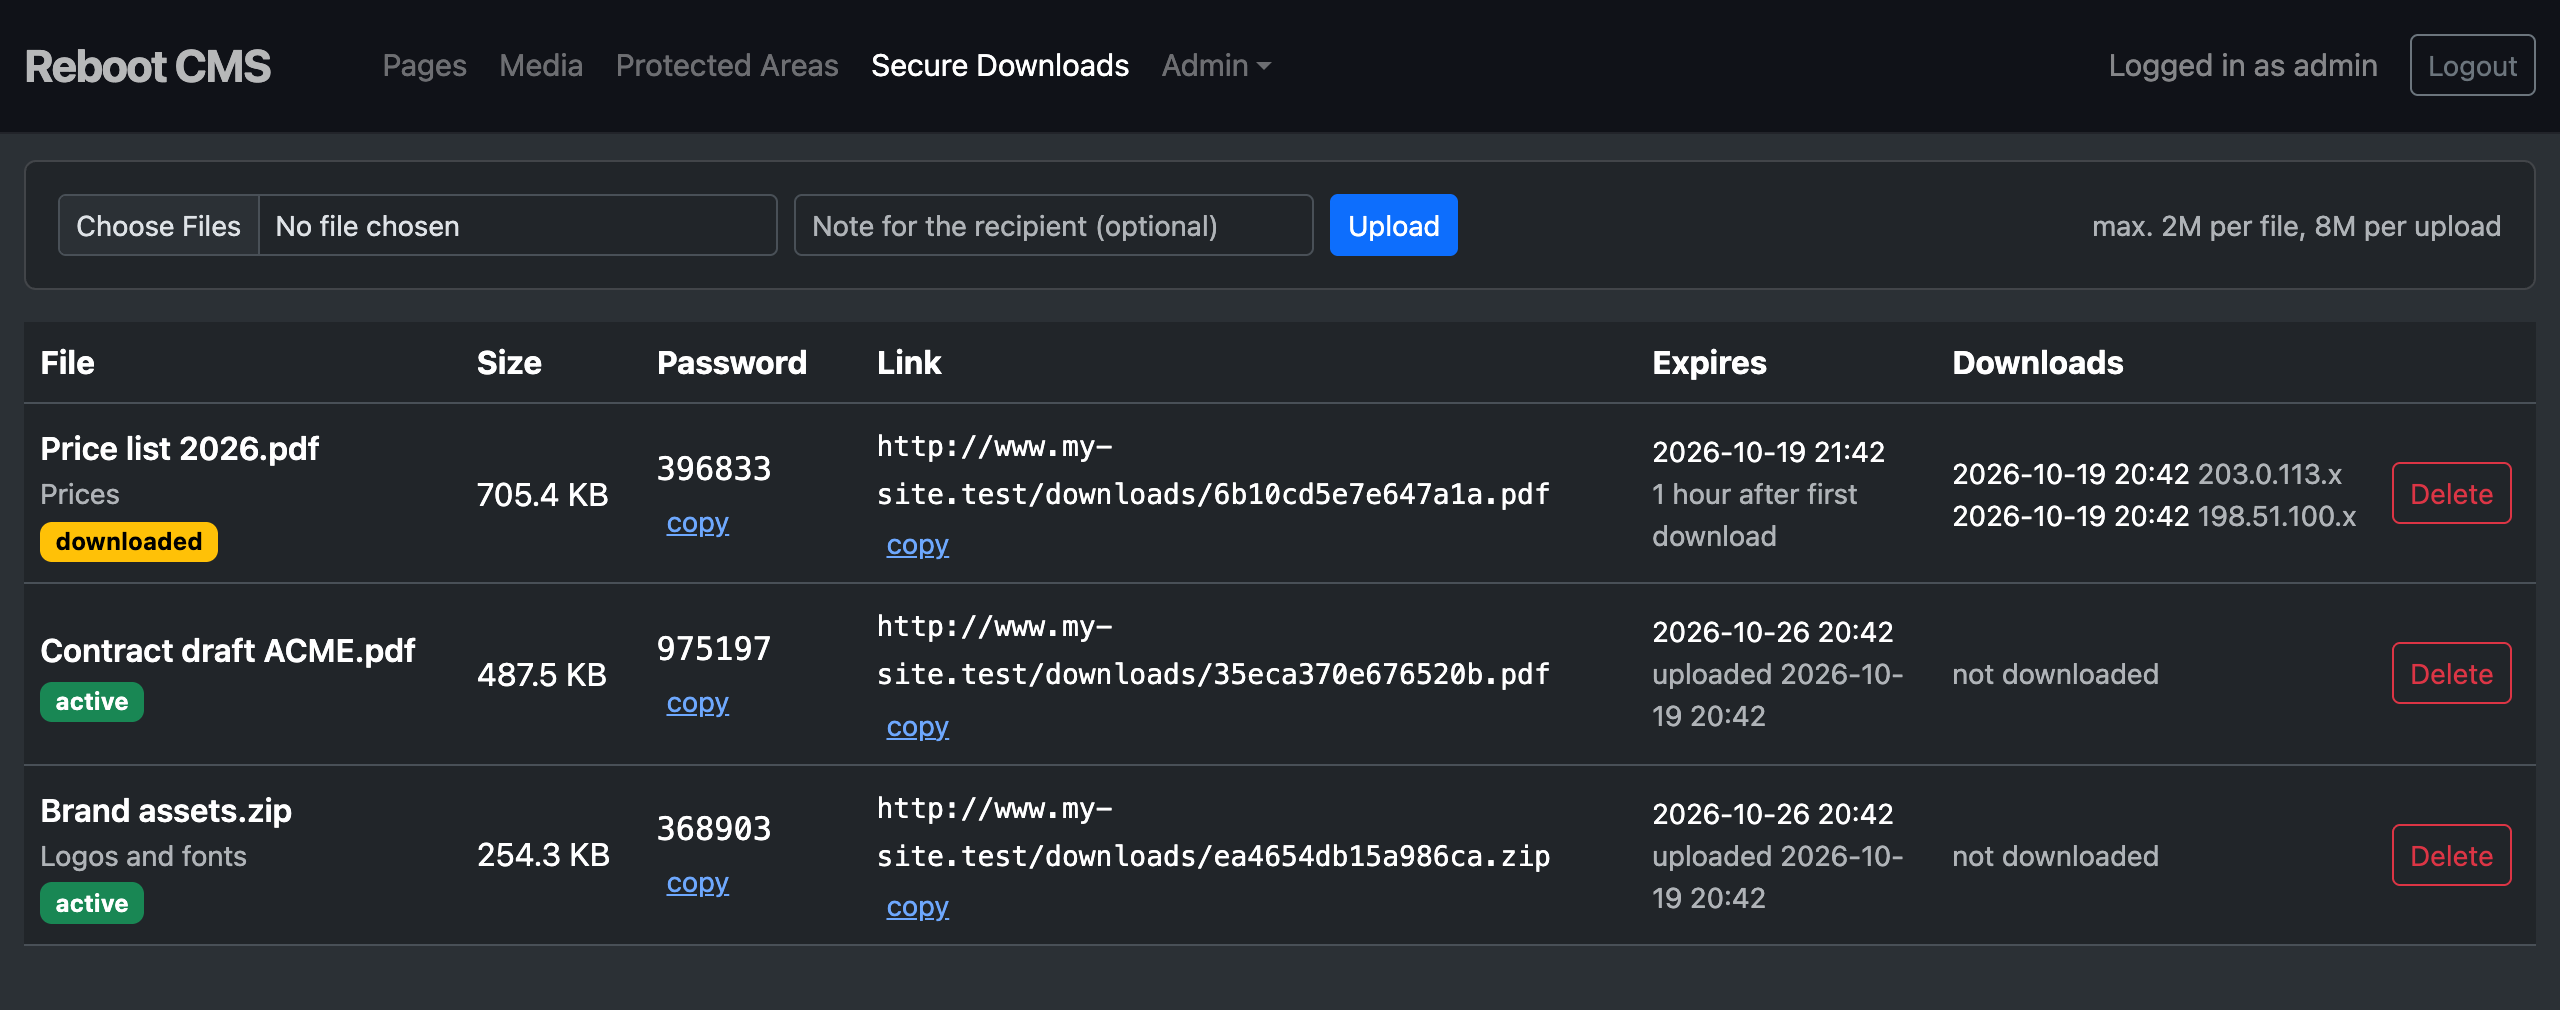The width and height of the screenshot is (2560, 1010).
Task: Delete Brand assets.zip
Action: pos(2451,855)
